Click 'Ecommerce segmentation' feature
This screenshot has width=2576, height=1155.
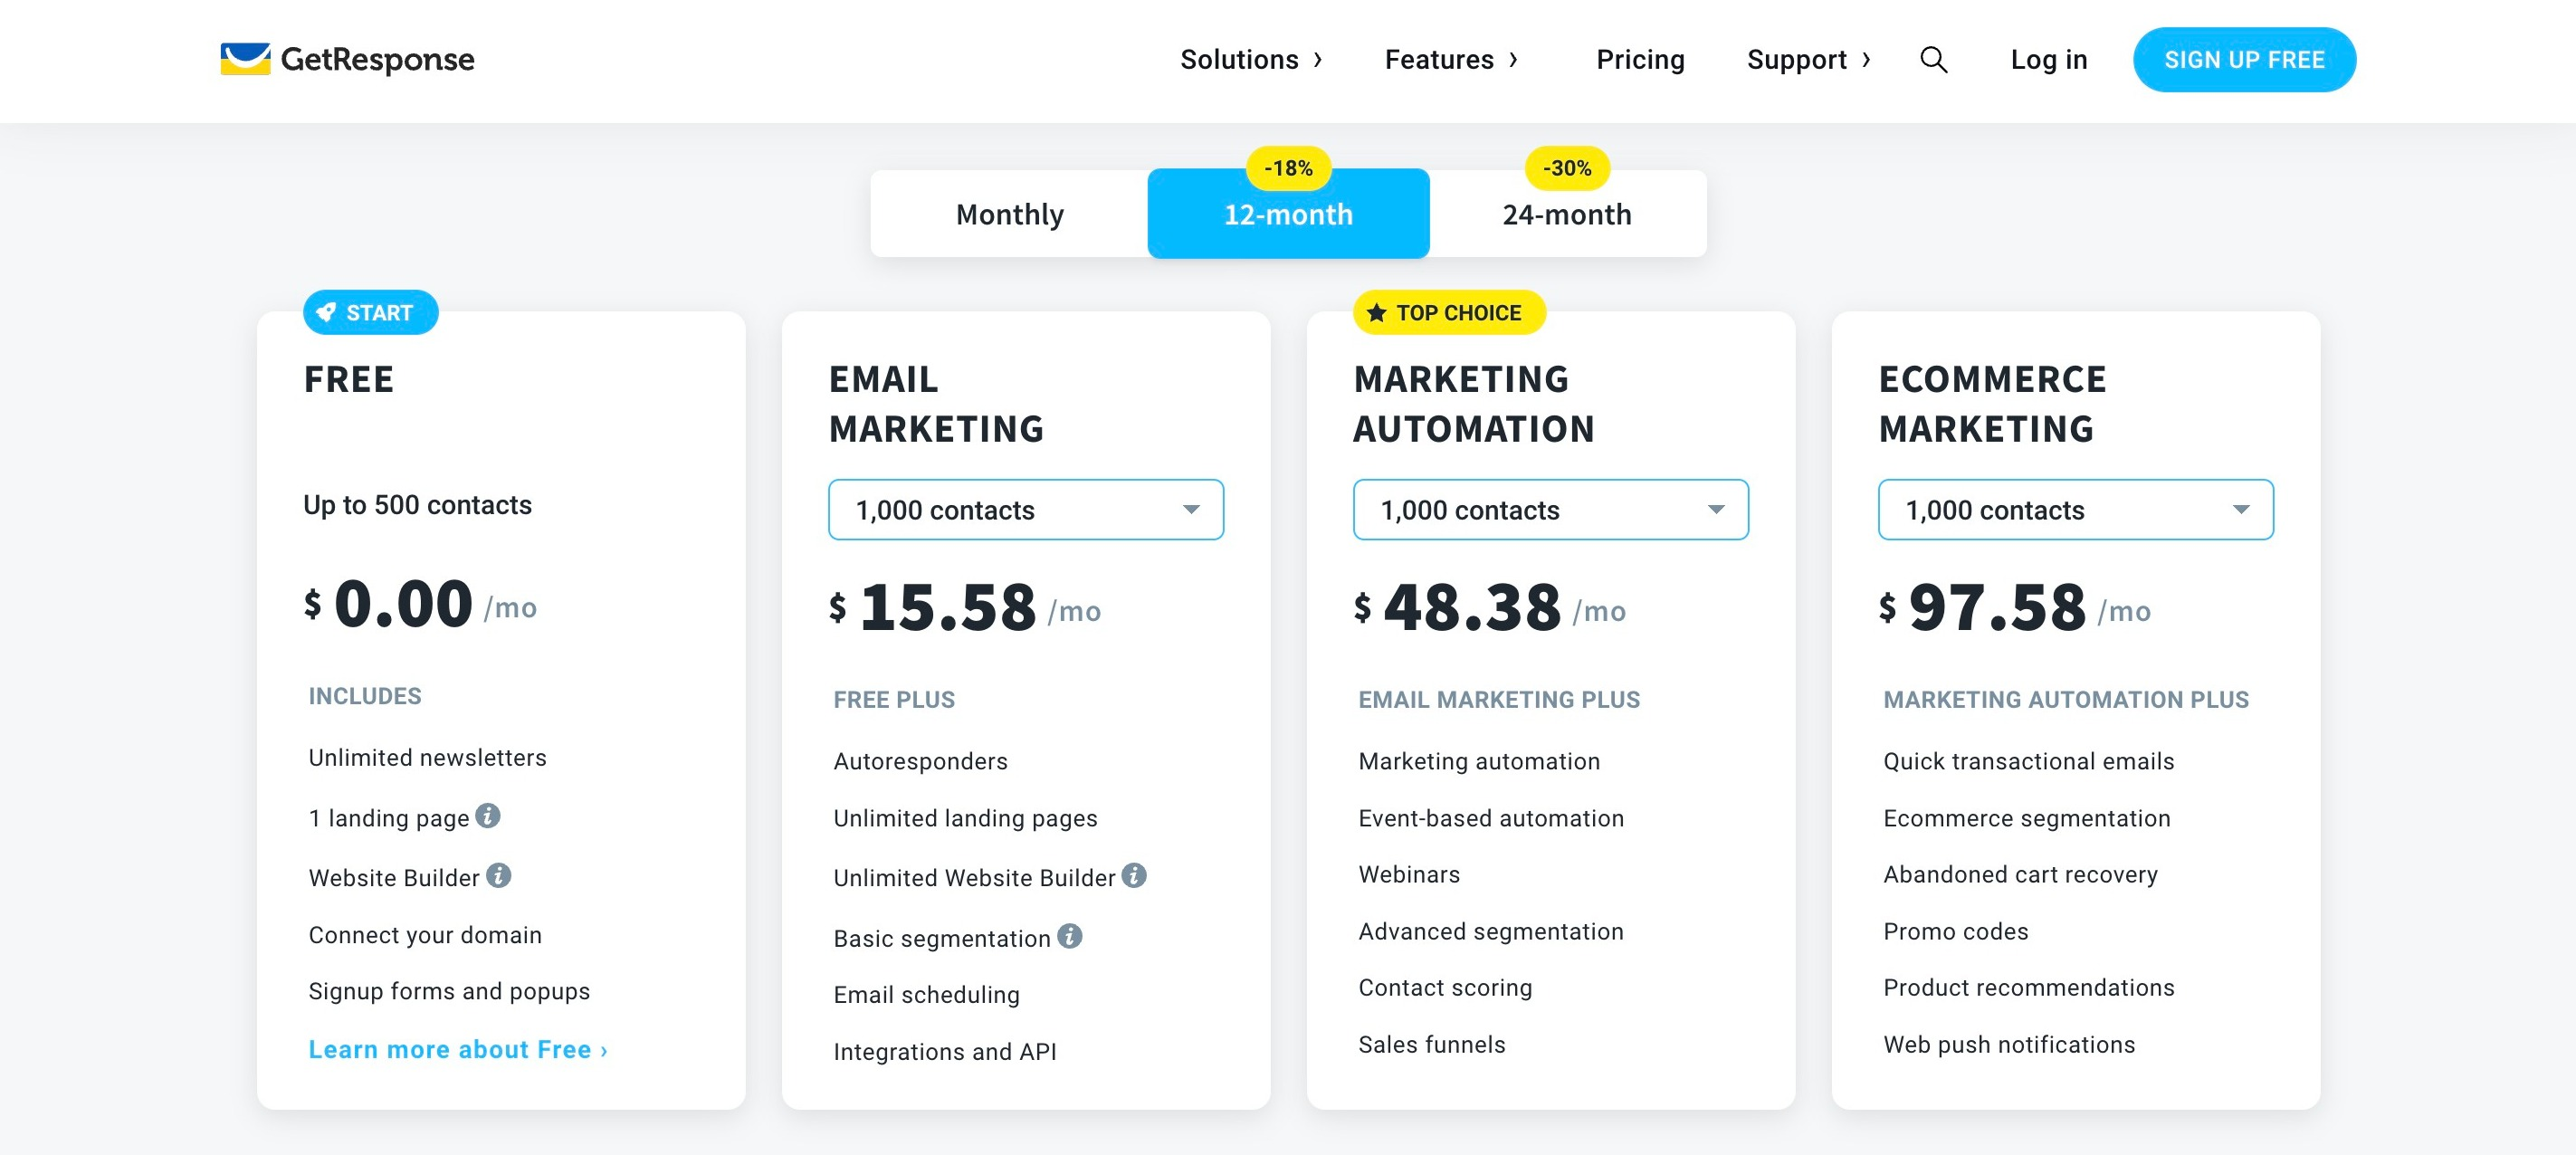pos(2027,818)
